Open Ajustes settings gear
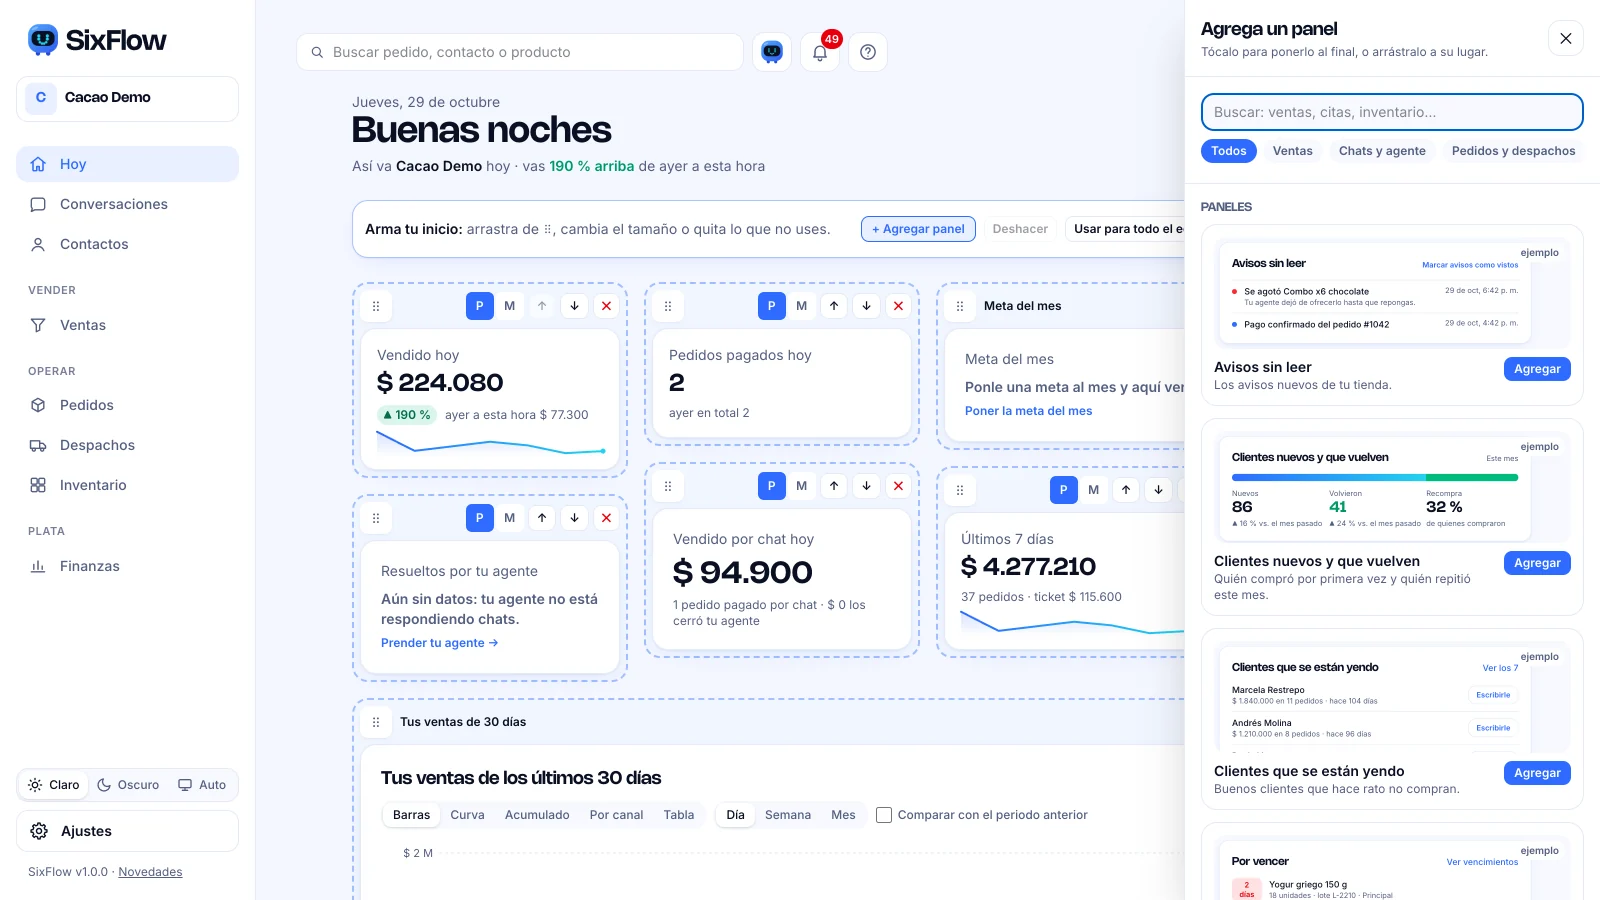Viewport: 1600px width, 900px height. point(127,831)
